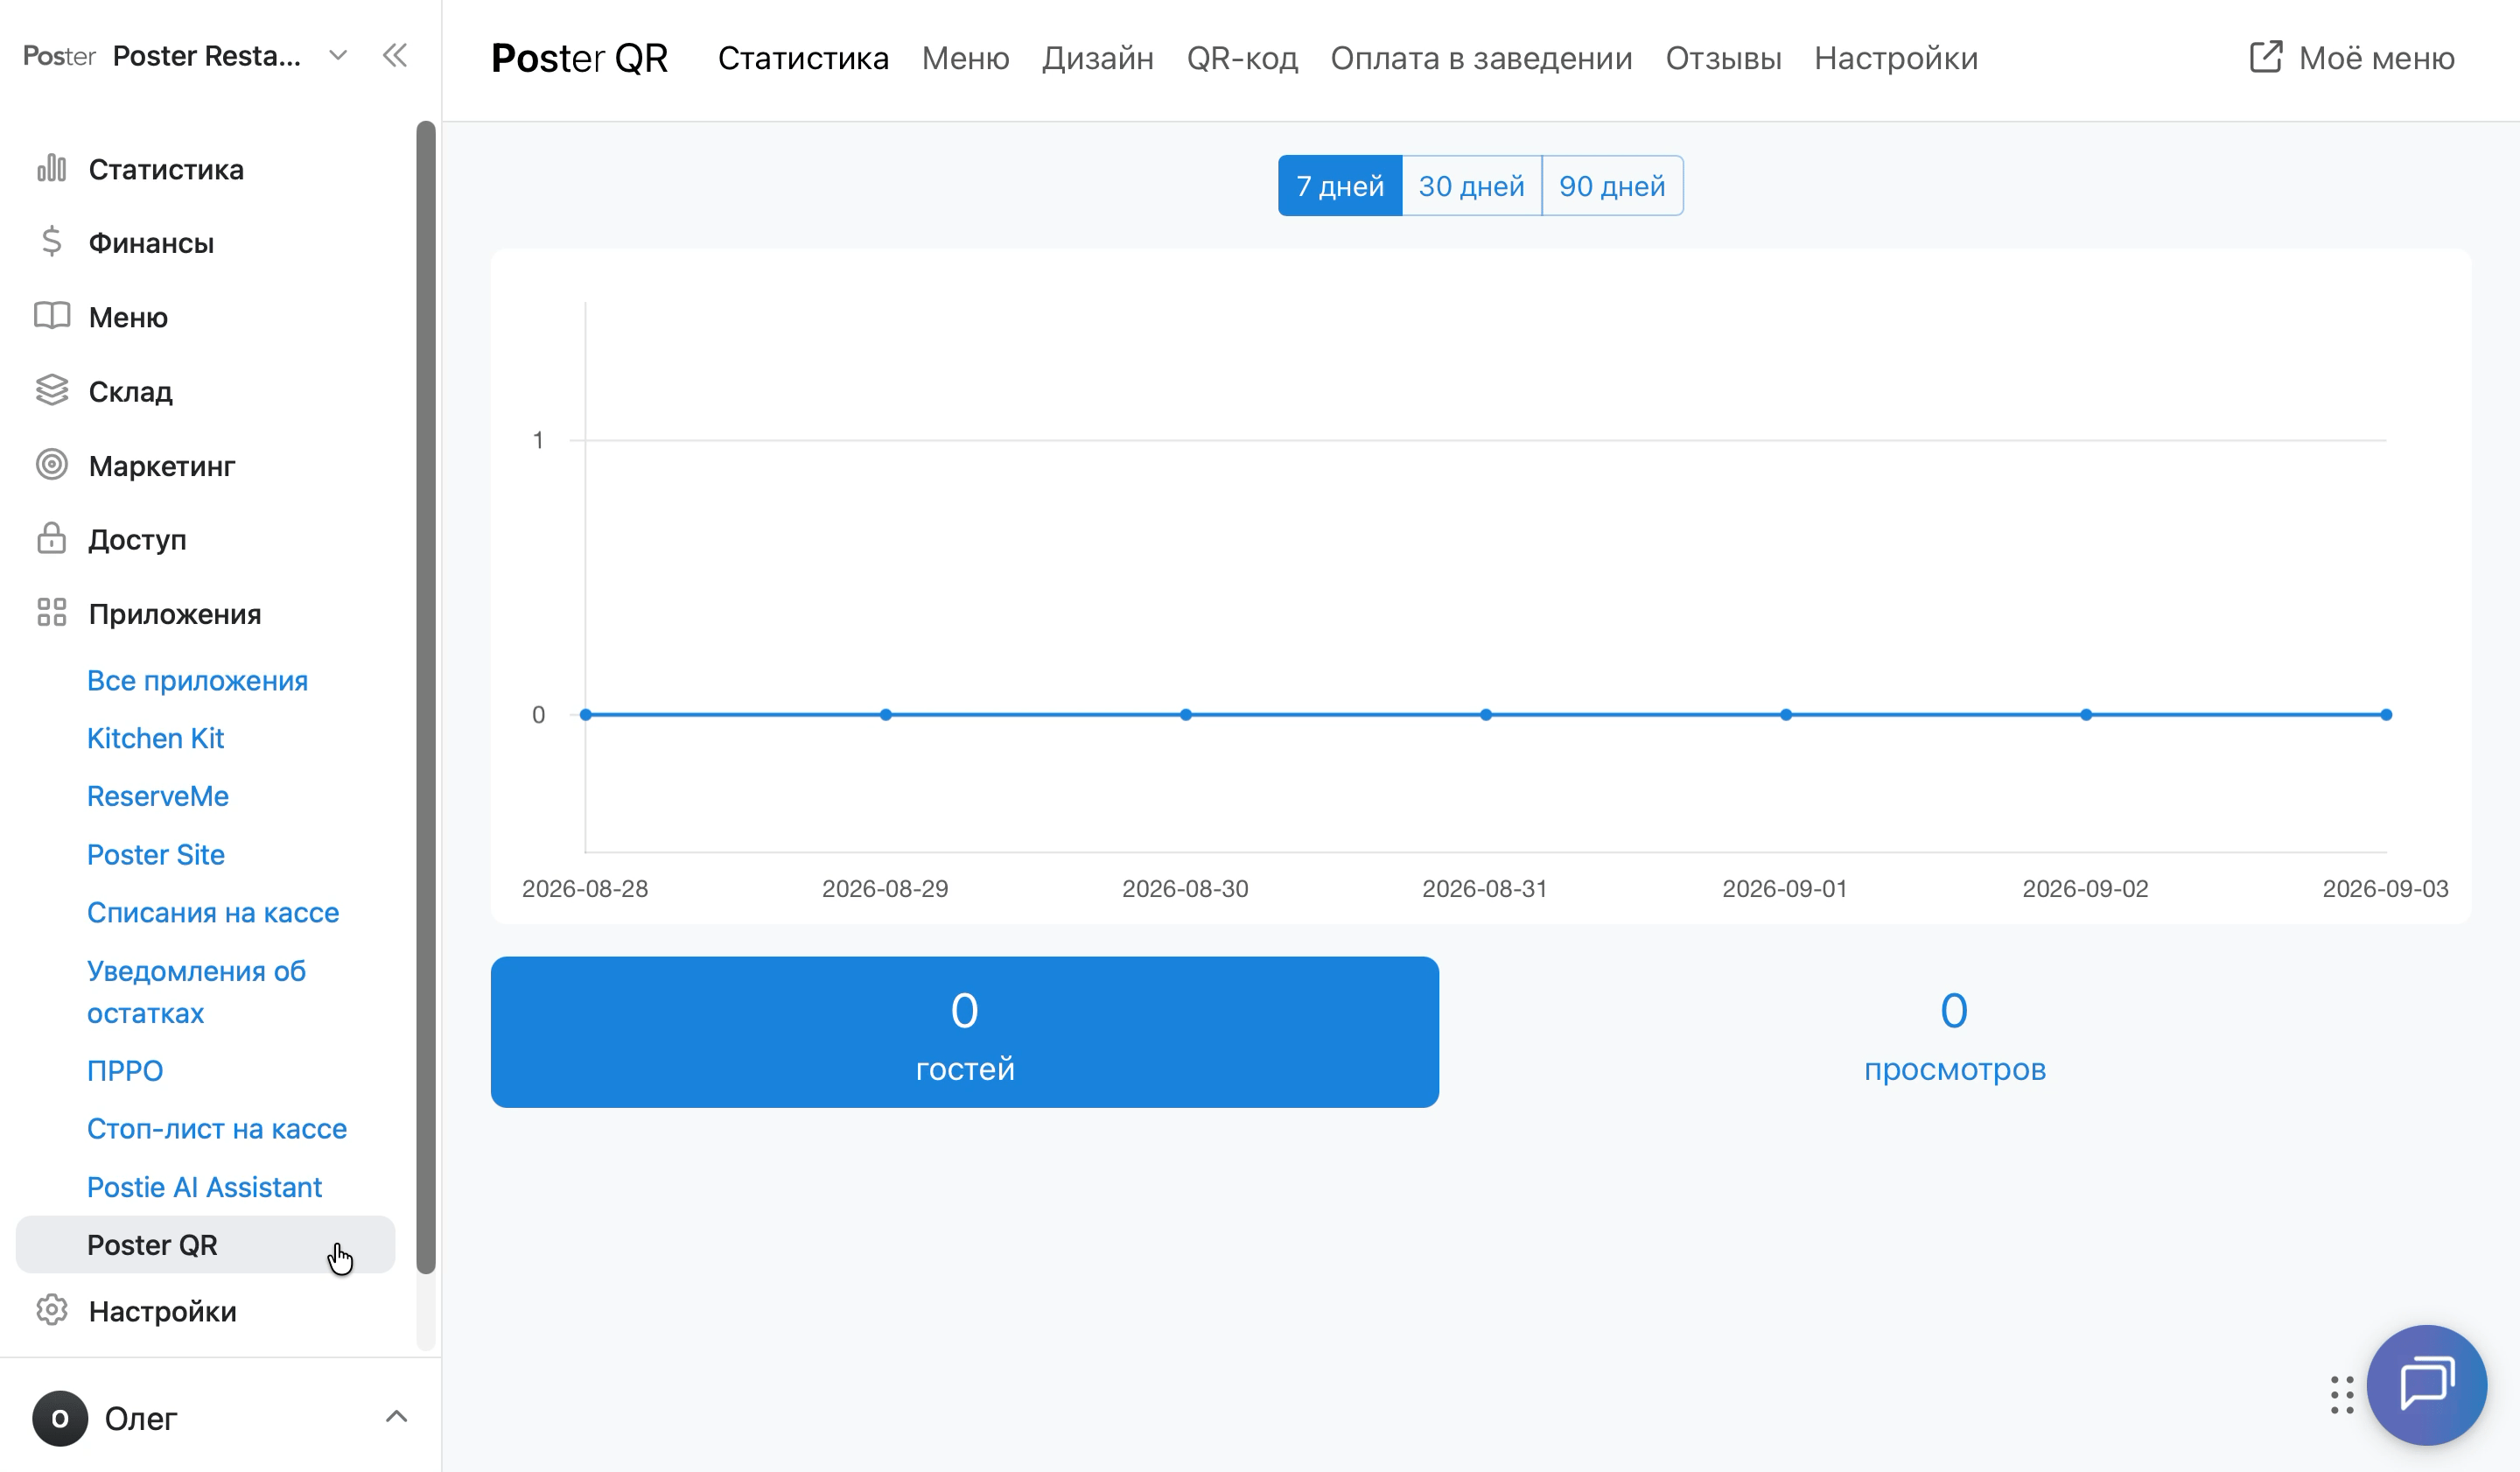2520x1472 pixels.
Task: Click the chart point for 2026-09-01
Action: 1786,715
